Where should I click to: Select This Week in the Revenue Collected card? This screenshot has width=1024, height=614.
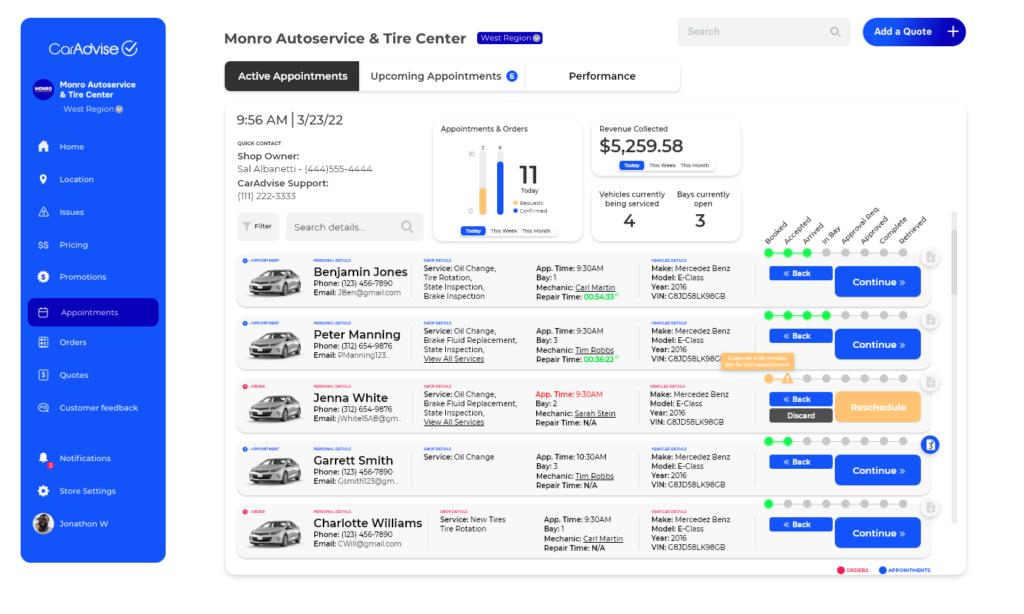point(662,165)
